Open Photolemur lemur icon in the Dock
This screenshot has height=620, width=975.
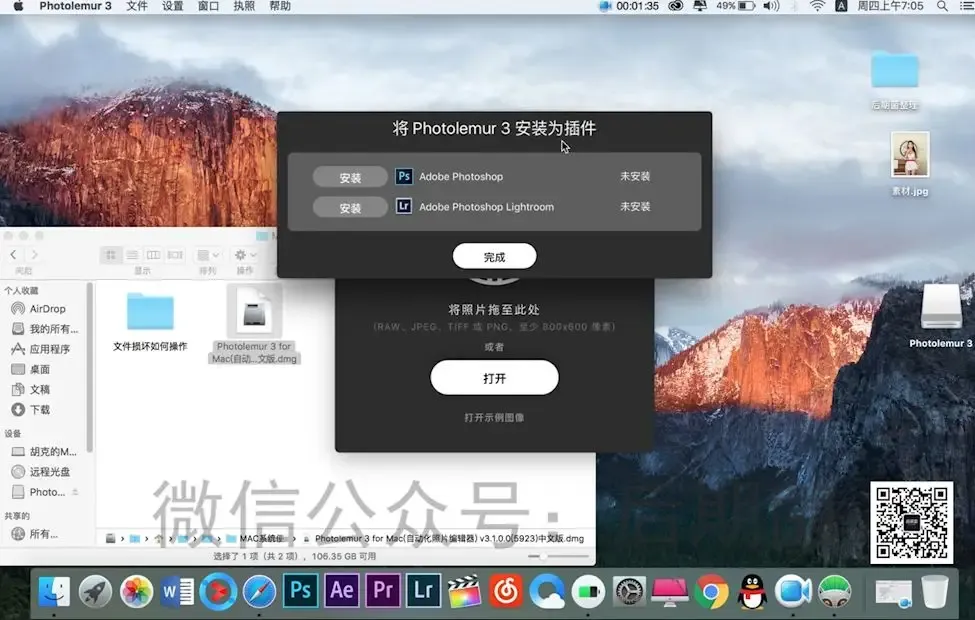click(x=834, y=591)
